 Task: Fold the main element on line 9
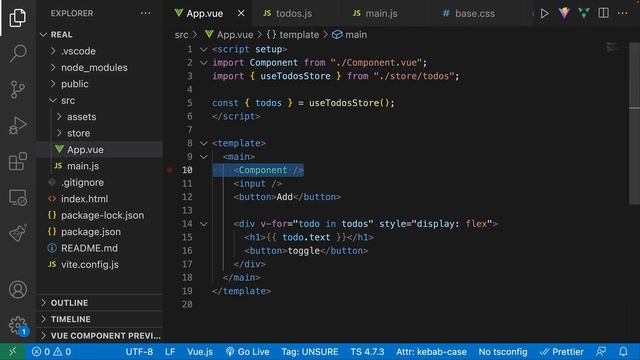click(x=203, y=157)
